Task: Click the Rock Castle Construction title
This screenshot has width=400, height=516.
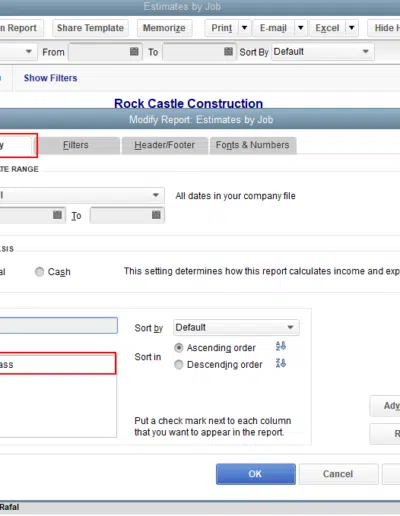Action: point(188,103)
